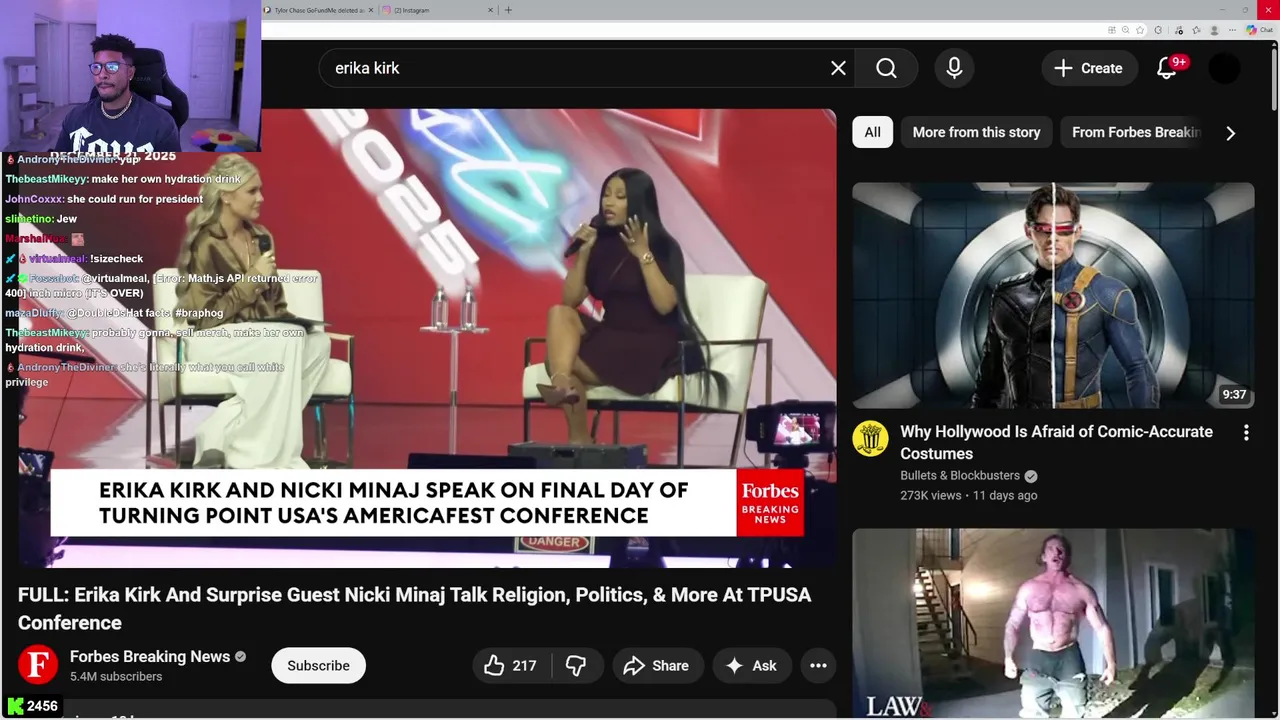Open browser settings and more menu
This screenshot has height=720, width=1280.
(x=1232, y=30)
